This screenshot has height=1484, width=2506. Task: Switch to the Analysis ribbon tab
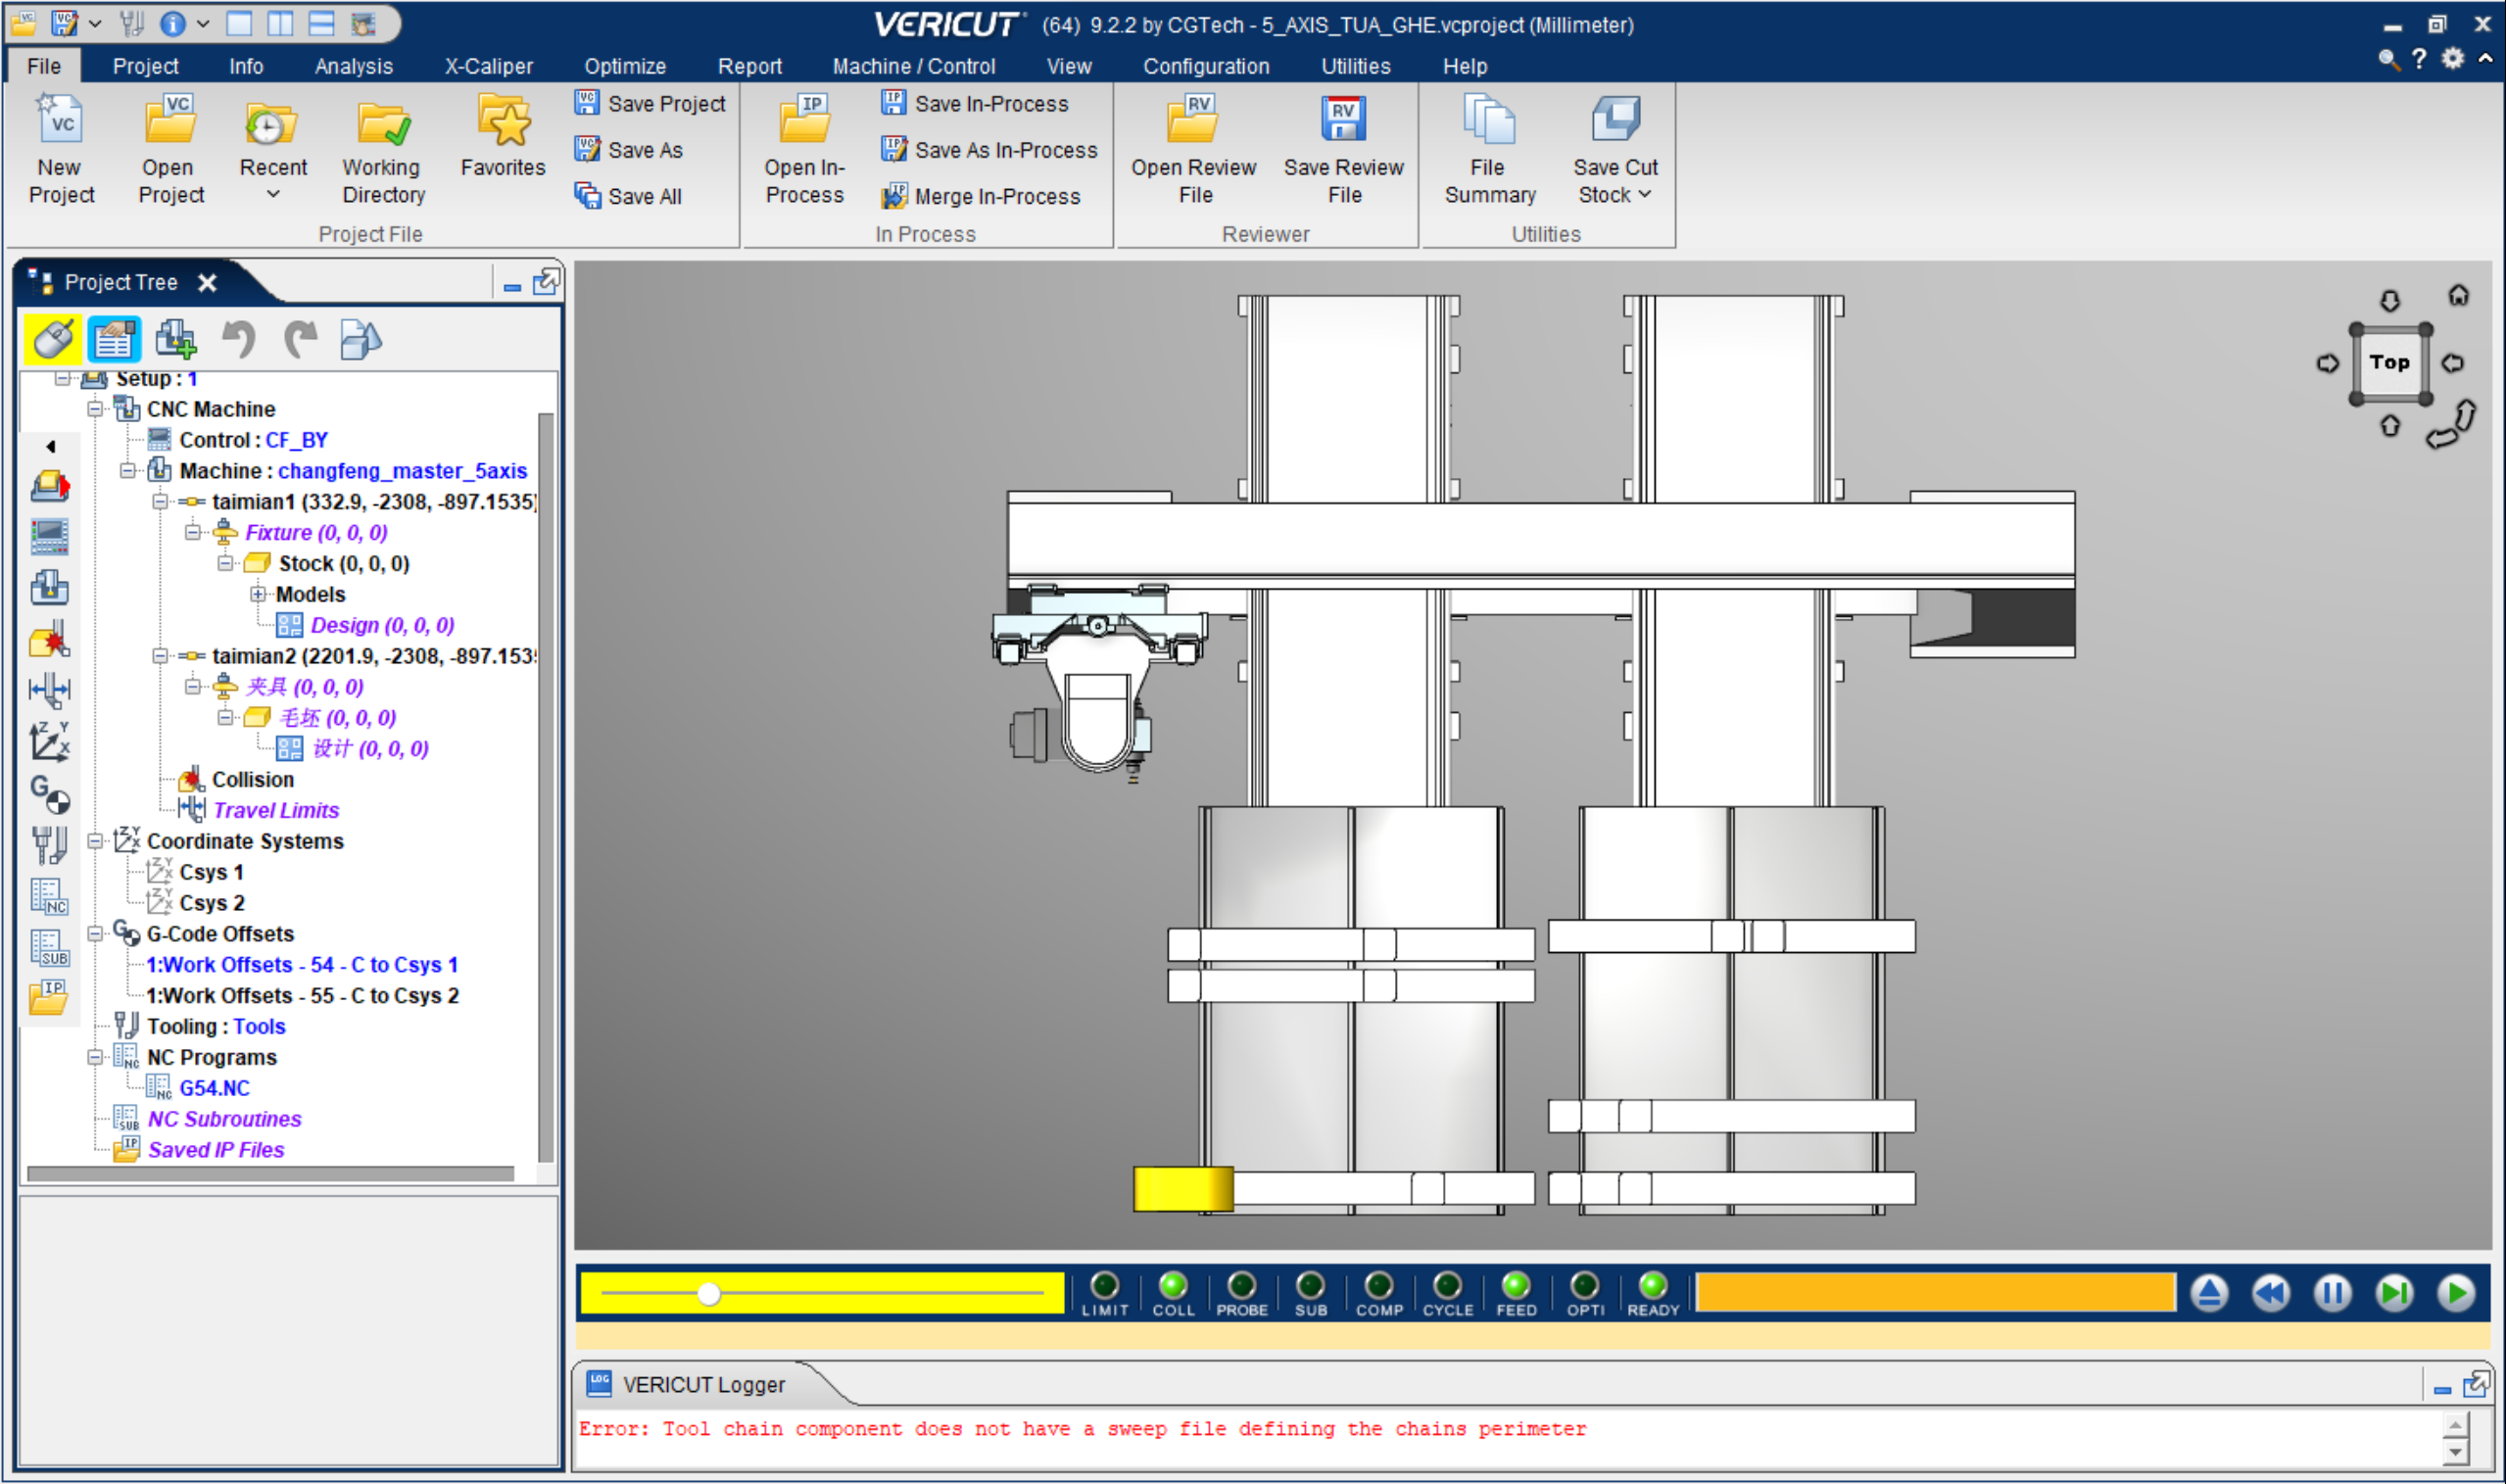pyautogui.click(x=353, y=66)
